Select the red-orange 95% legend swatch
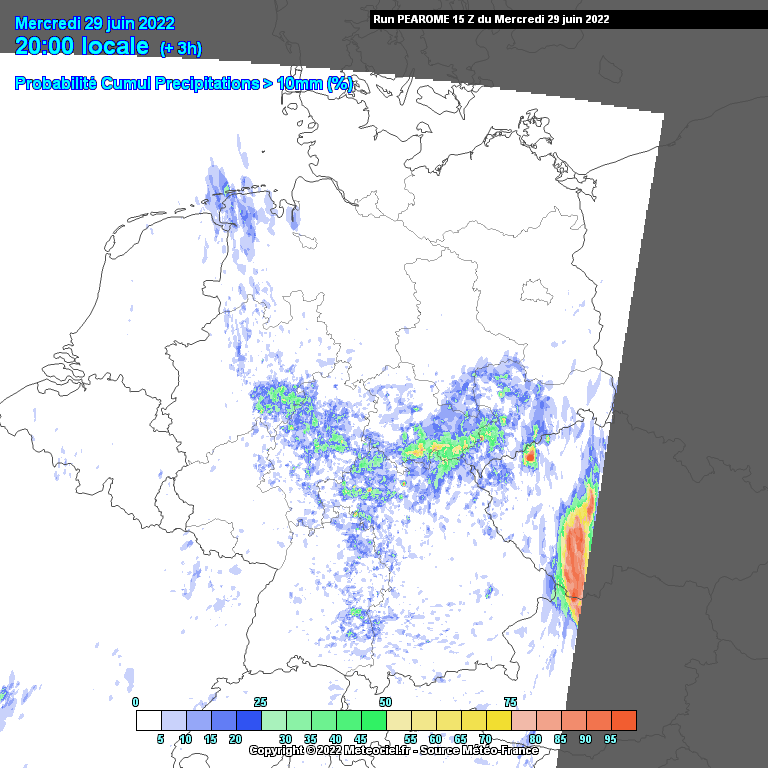The image size is (768, 768). 623,720
